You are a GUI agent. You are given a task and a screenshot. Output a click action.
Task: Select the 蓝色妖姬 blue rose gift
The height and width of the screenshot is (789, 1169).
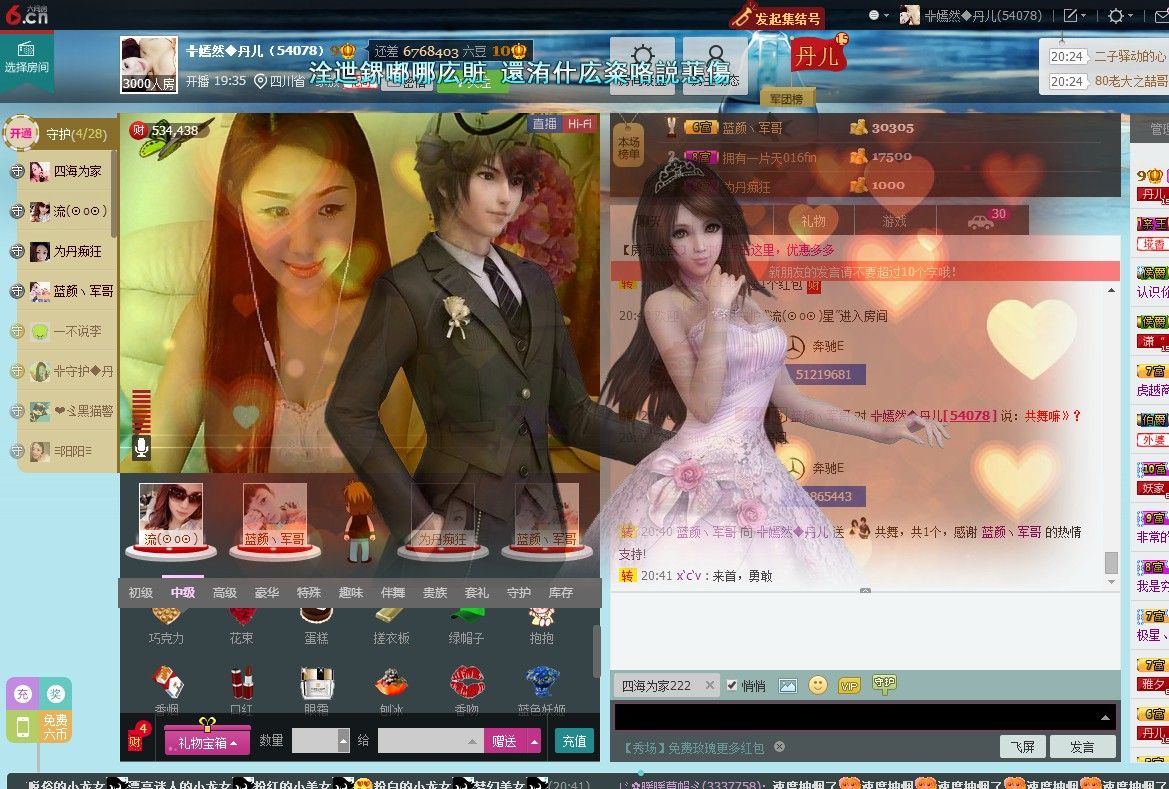tap(542, 690)
